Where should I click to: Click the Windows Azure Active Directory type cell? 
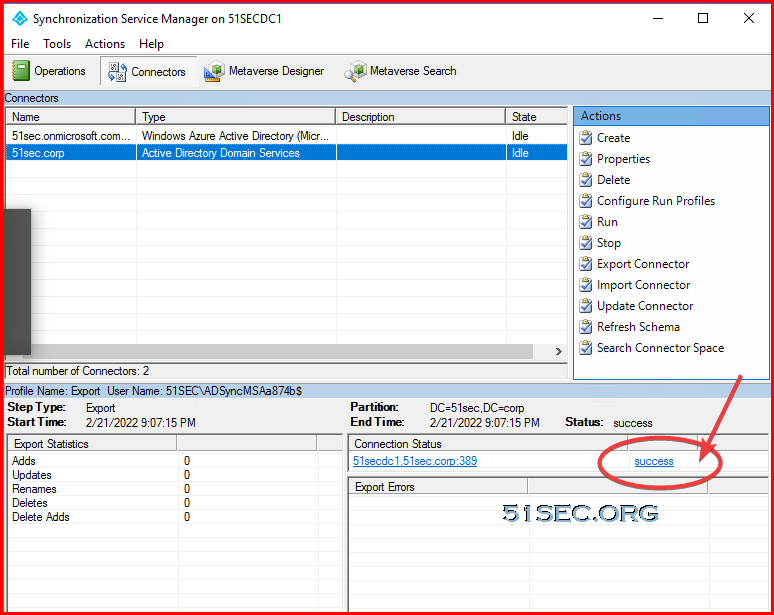[x=235, y=136]
